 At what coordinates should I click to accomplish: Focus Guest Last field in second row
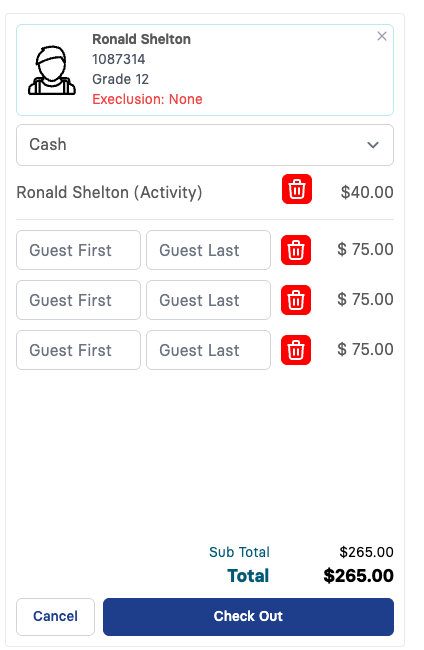[208, 300]
